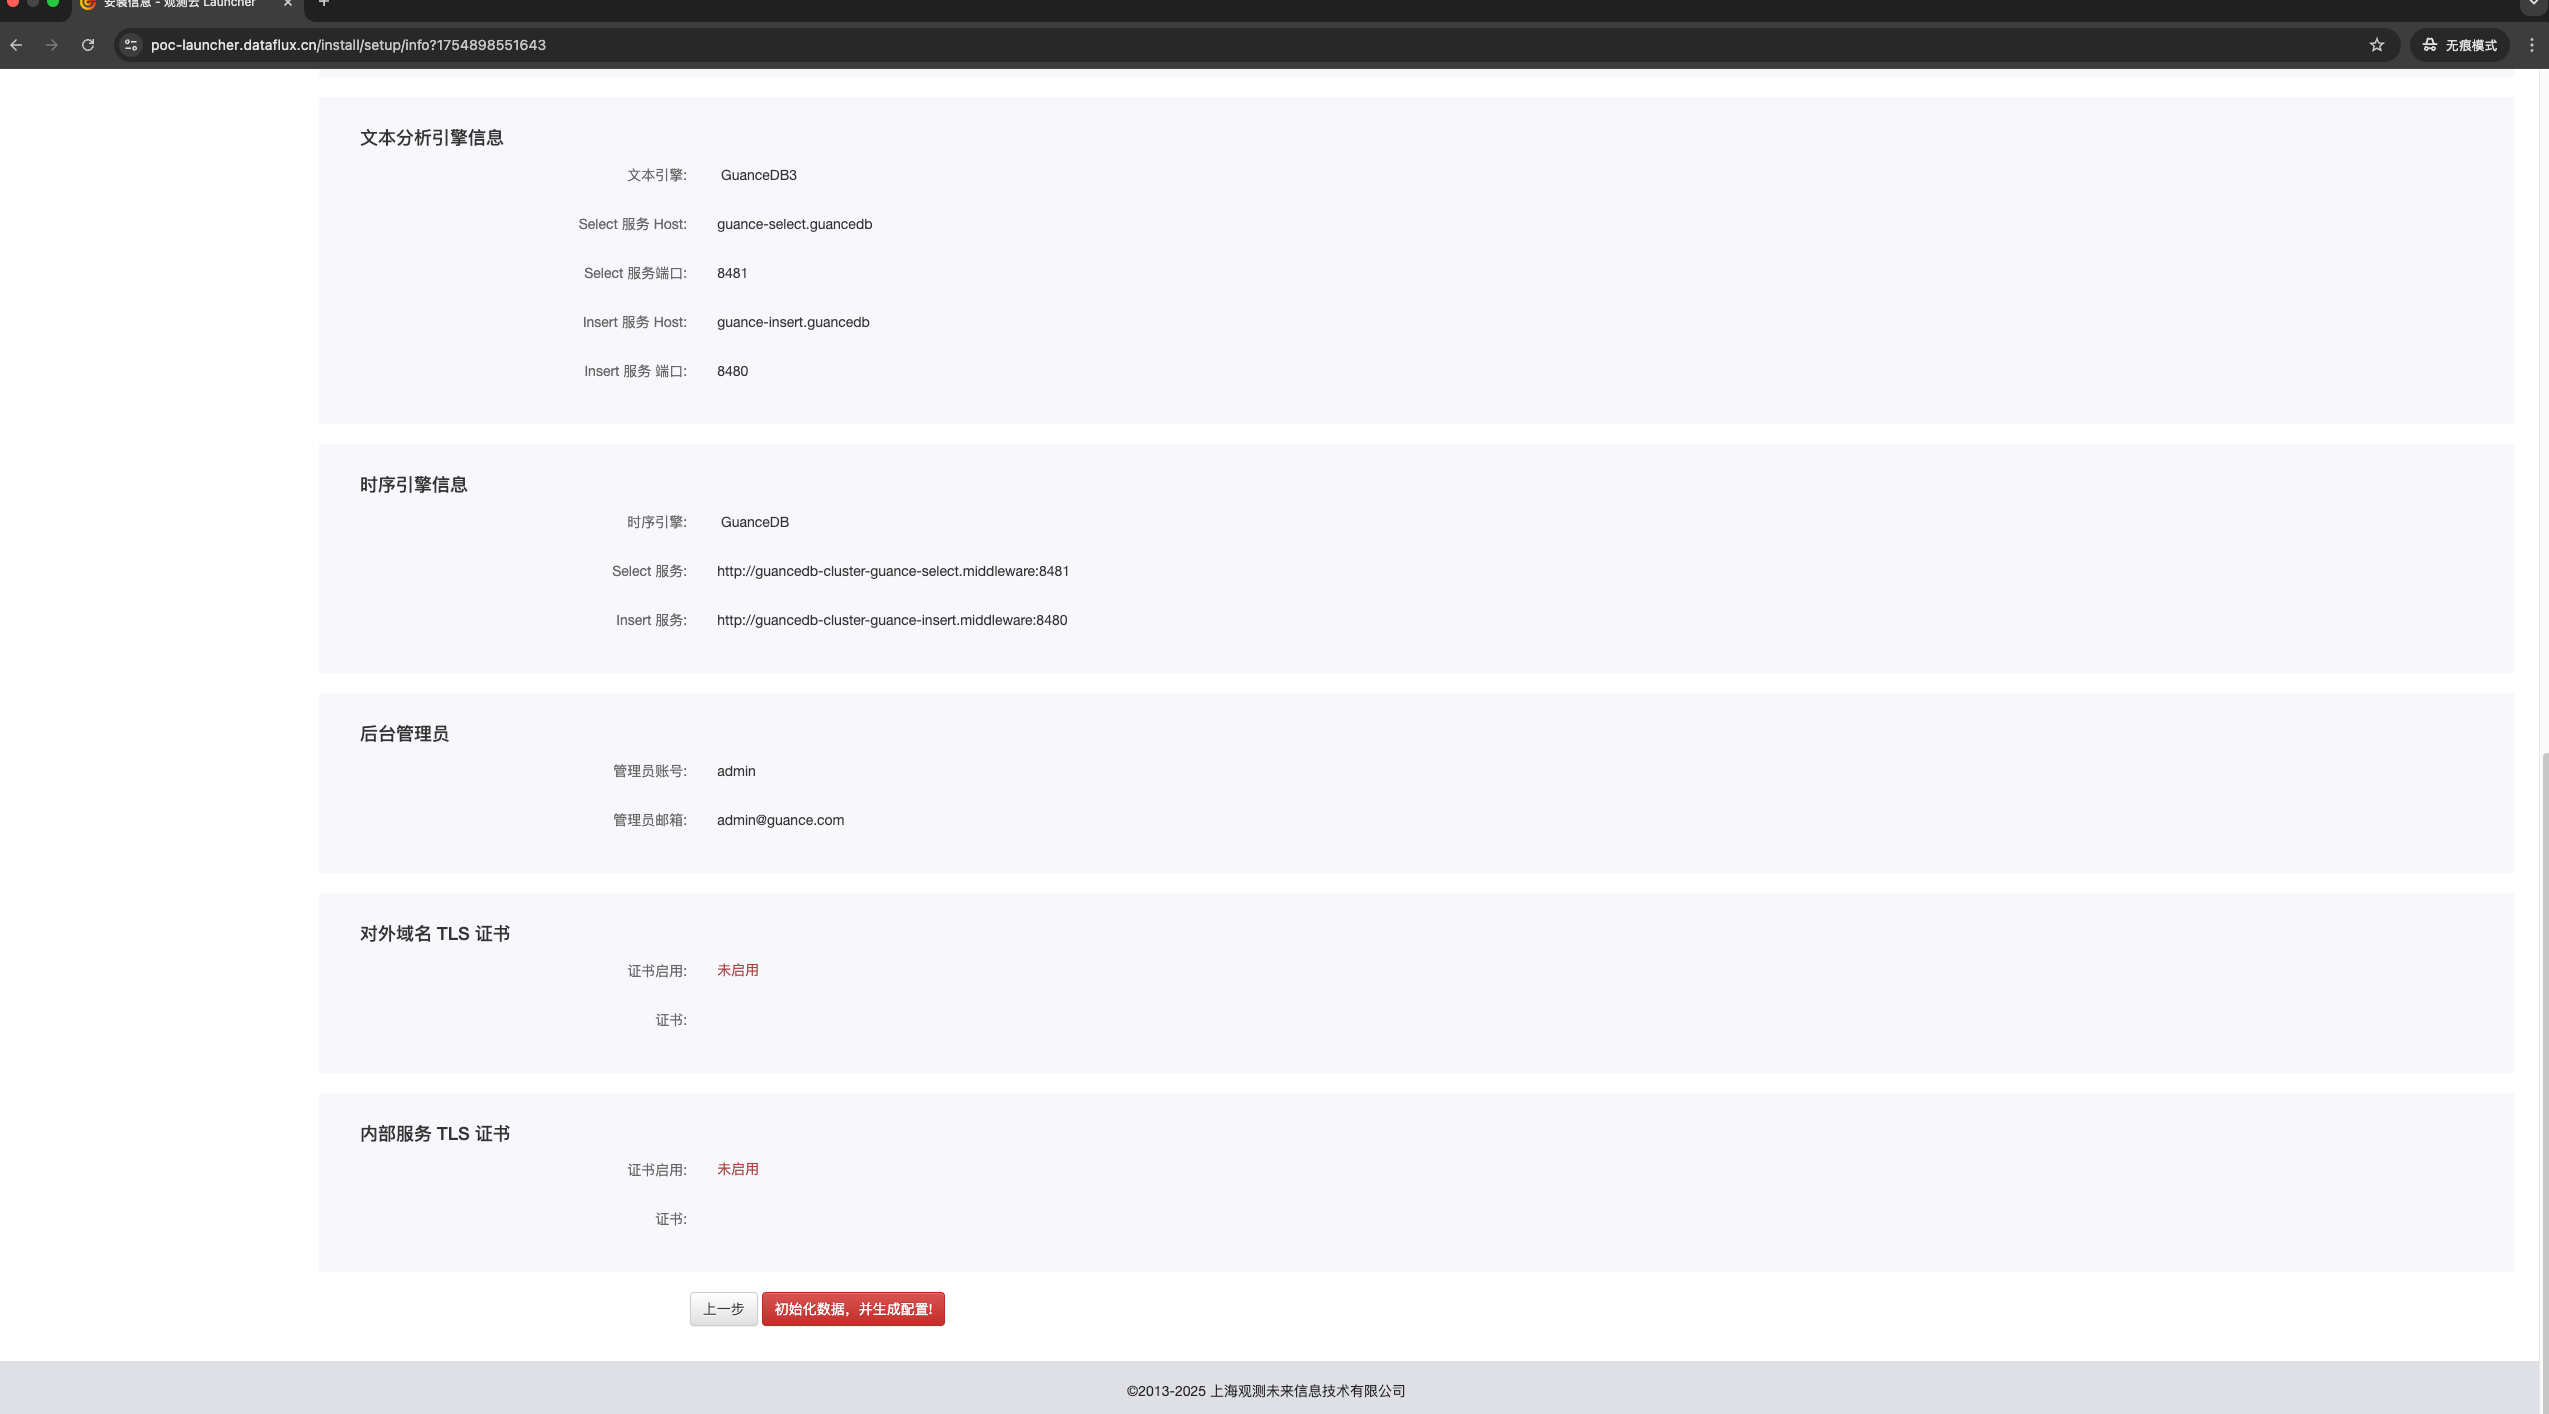Click the 文本引擎: label
This screenshot has height=1414, width=2549.
[x=657, y=175]
